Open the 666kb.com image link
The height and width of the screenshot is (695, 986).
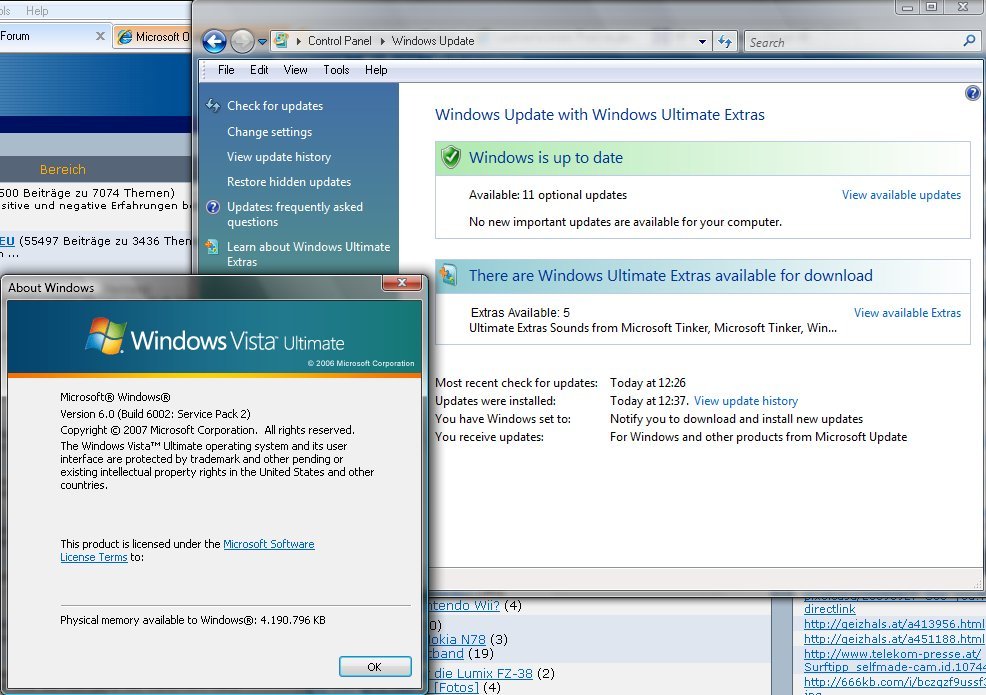pyautogui.click(x=894, y=682)
